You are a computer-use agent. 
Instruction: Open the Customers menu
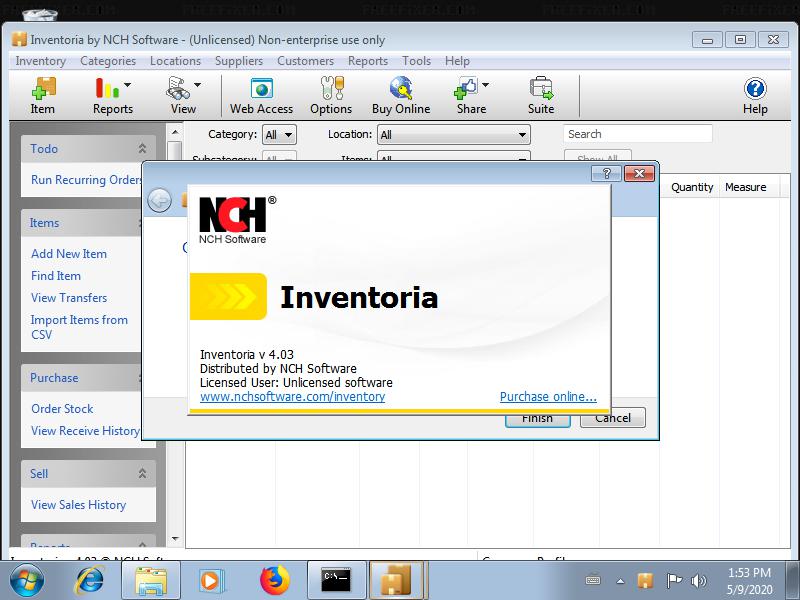pos(306,61)
